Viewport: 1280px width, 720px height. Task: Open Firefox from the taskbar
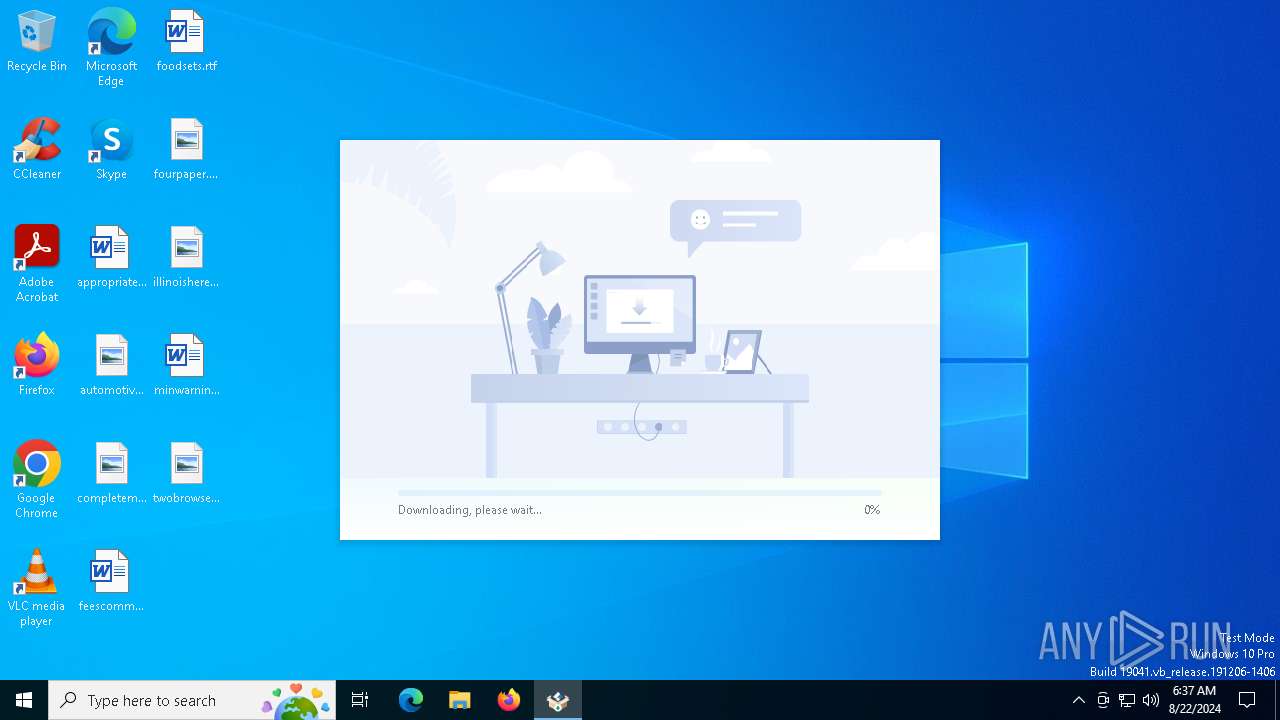click(509, 700)
